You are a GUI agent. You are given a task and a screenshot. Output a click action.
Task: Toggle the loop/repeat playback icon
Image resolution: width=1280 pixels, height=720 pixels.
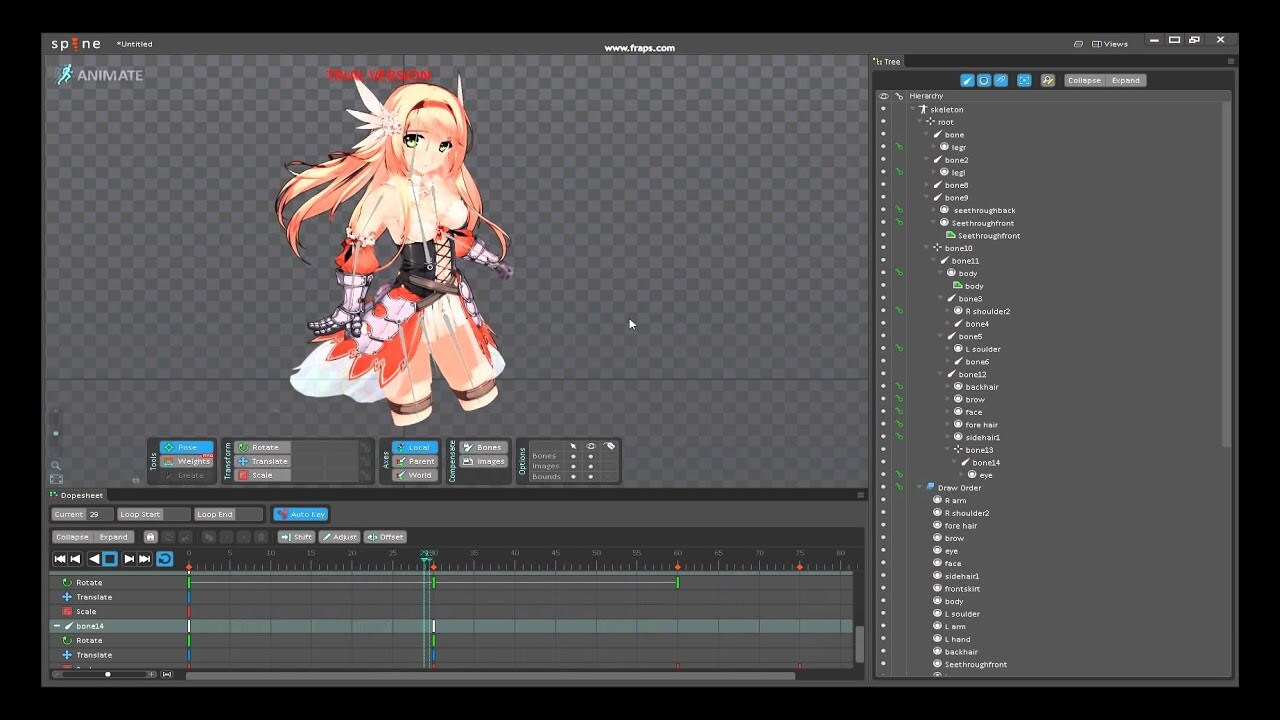[165, 559]
